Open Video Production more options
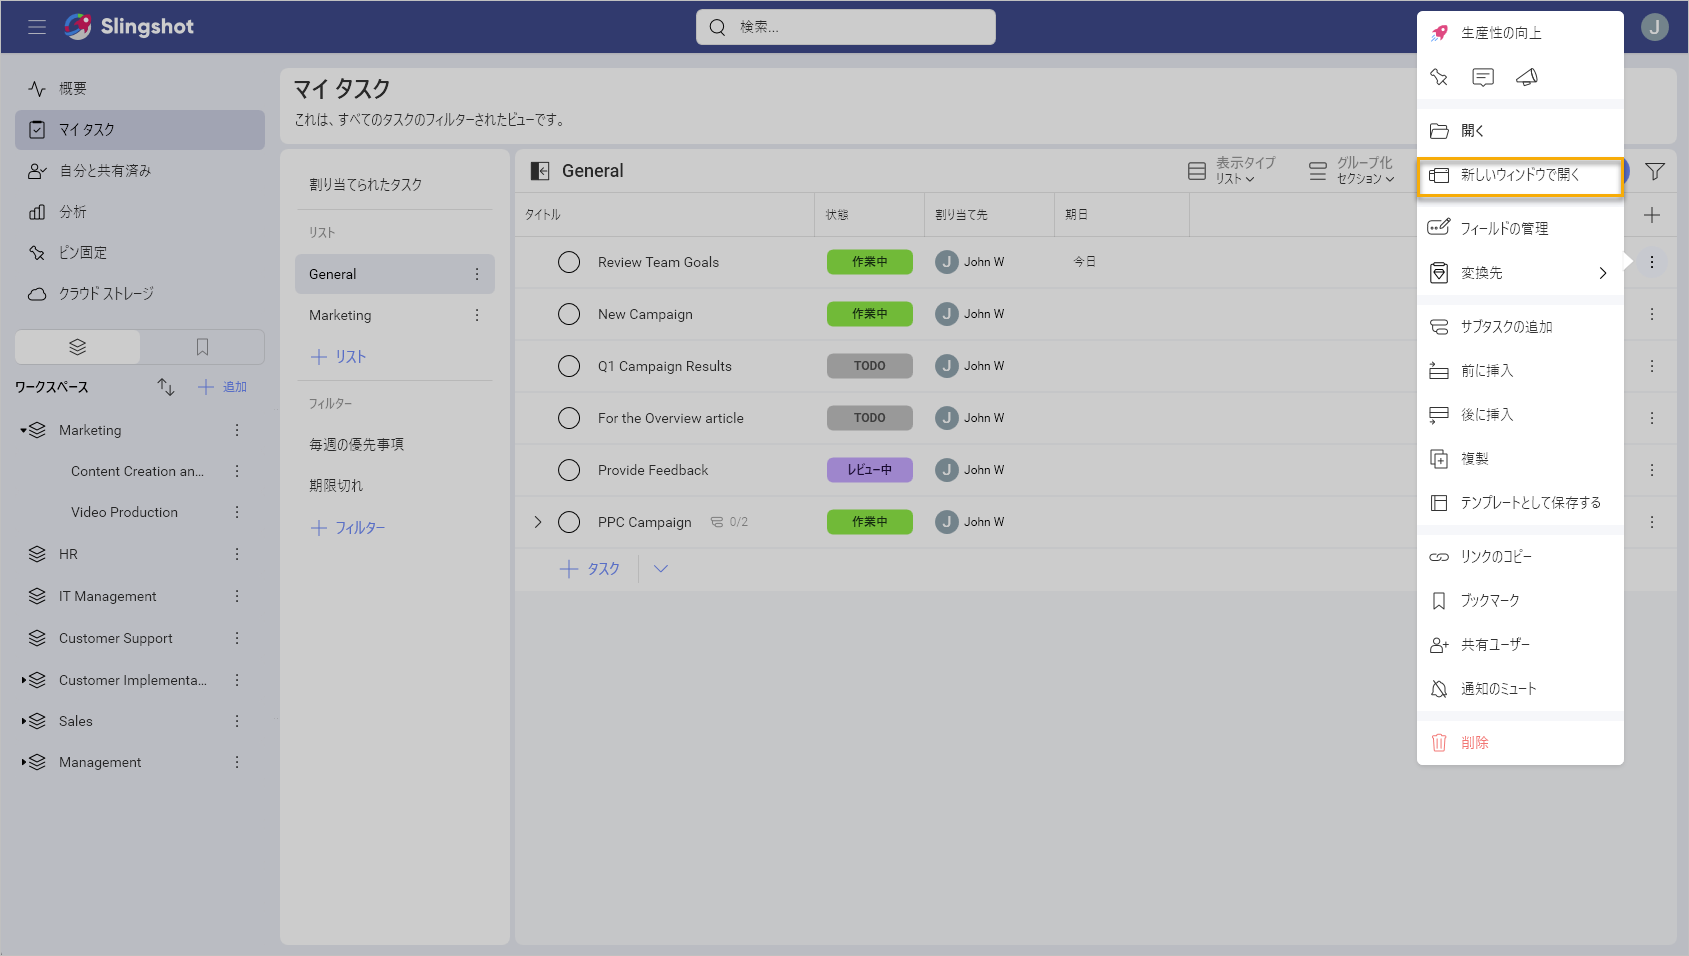Image resolution: width=1689 pixels, height=956 pixels. click(x=237, y=512)
